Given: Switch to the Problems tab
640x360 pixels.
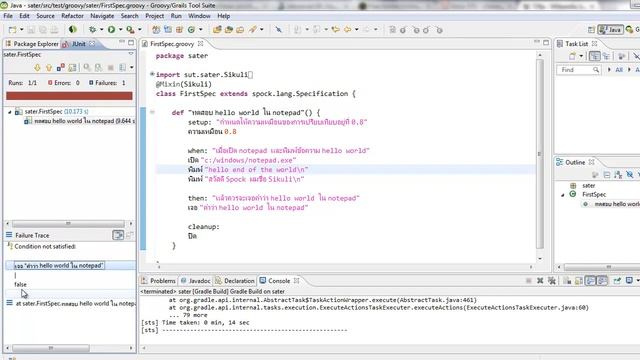Looking at the screenshot, I should tap(158, 281).
